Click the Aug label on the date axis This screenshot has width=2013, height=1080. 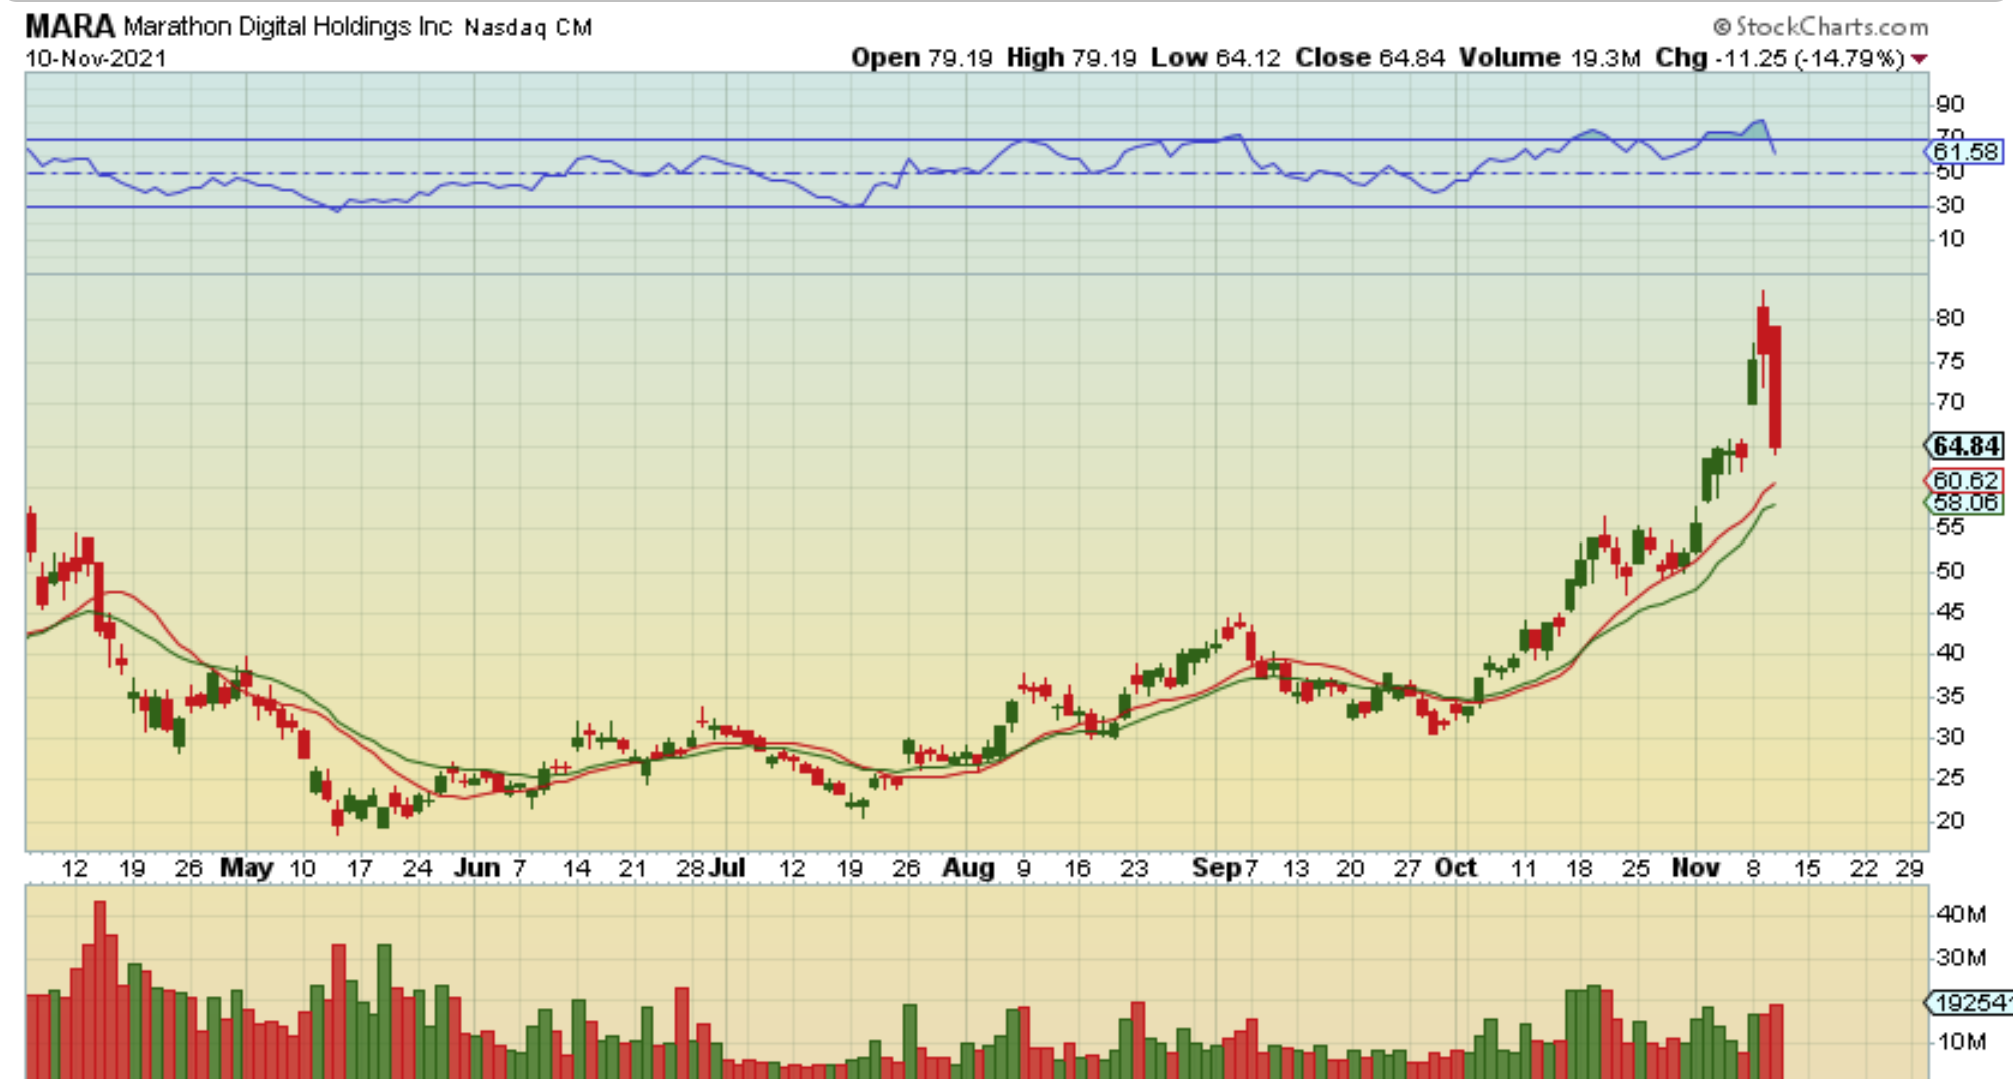(x=967, y=867)
